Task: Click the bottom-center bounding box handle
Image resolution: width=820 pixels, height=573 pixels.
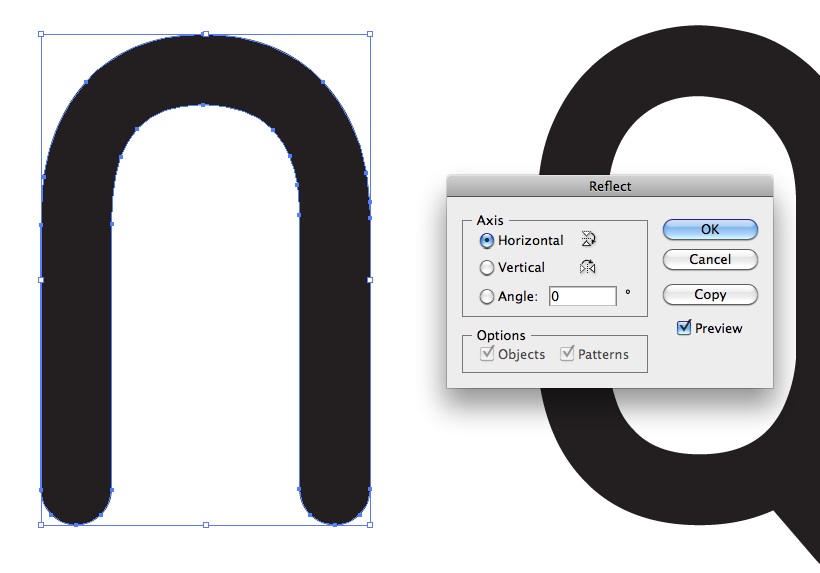Action: click(206, 524)
